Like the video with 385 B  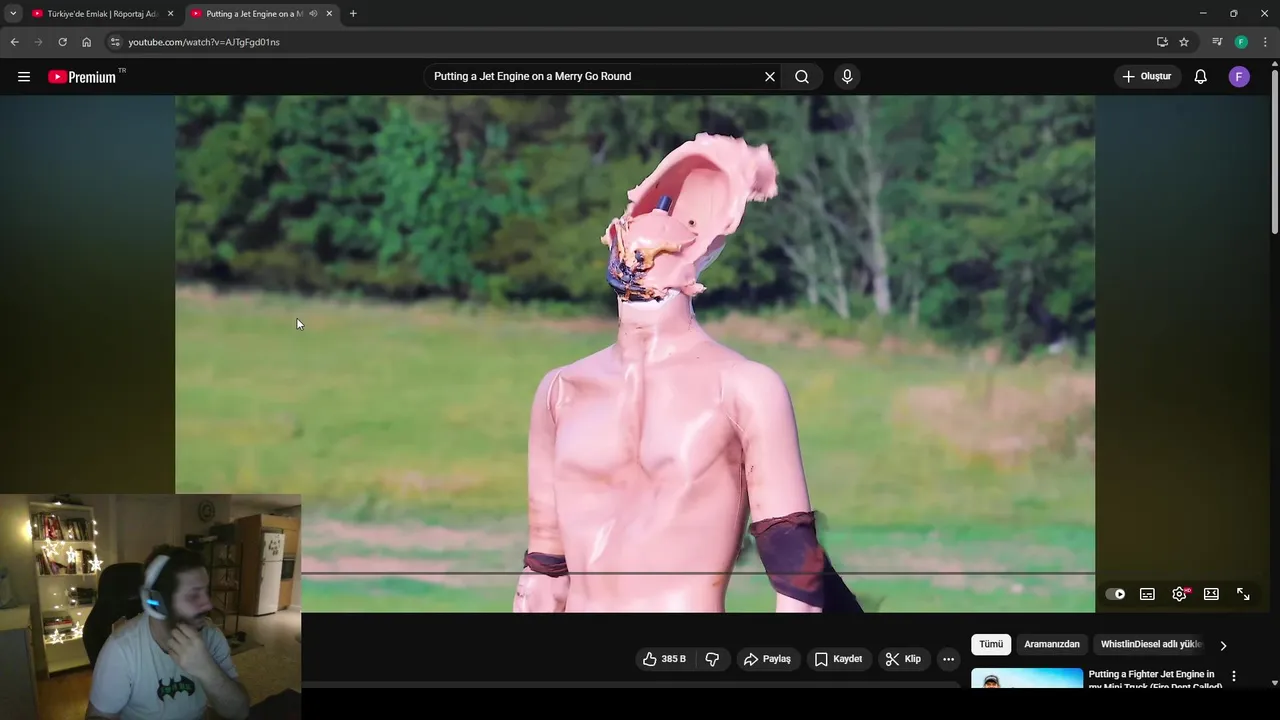pos(664,659)
